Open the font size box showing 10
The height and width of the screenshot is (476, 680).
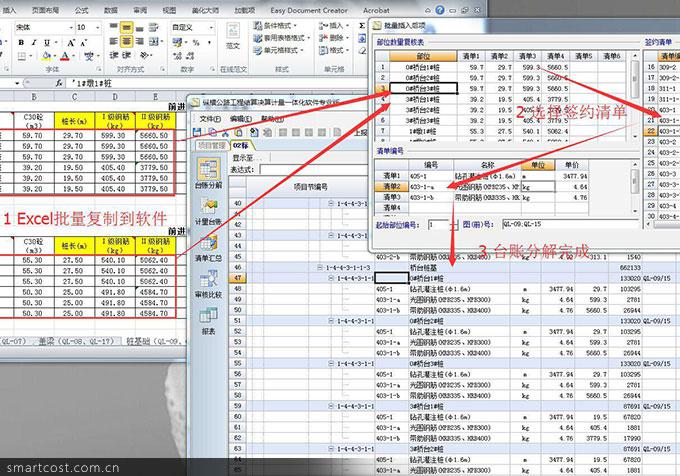pos(88,27)
